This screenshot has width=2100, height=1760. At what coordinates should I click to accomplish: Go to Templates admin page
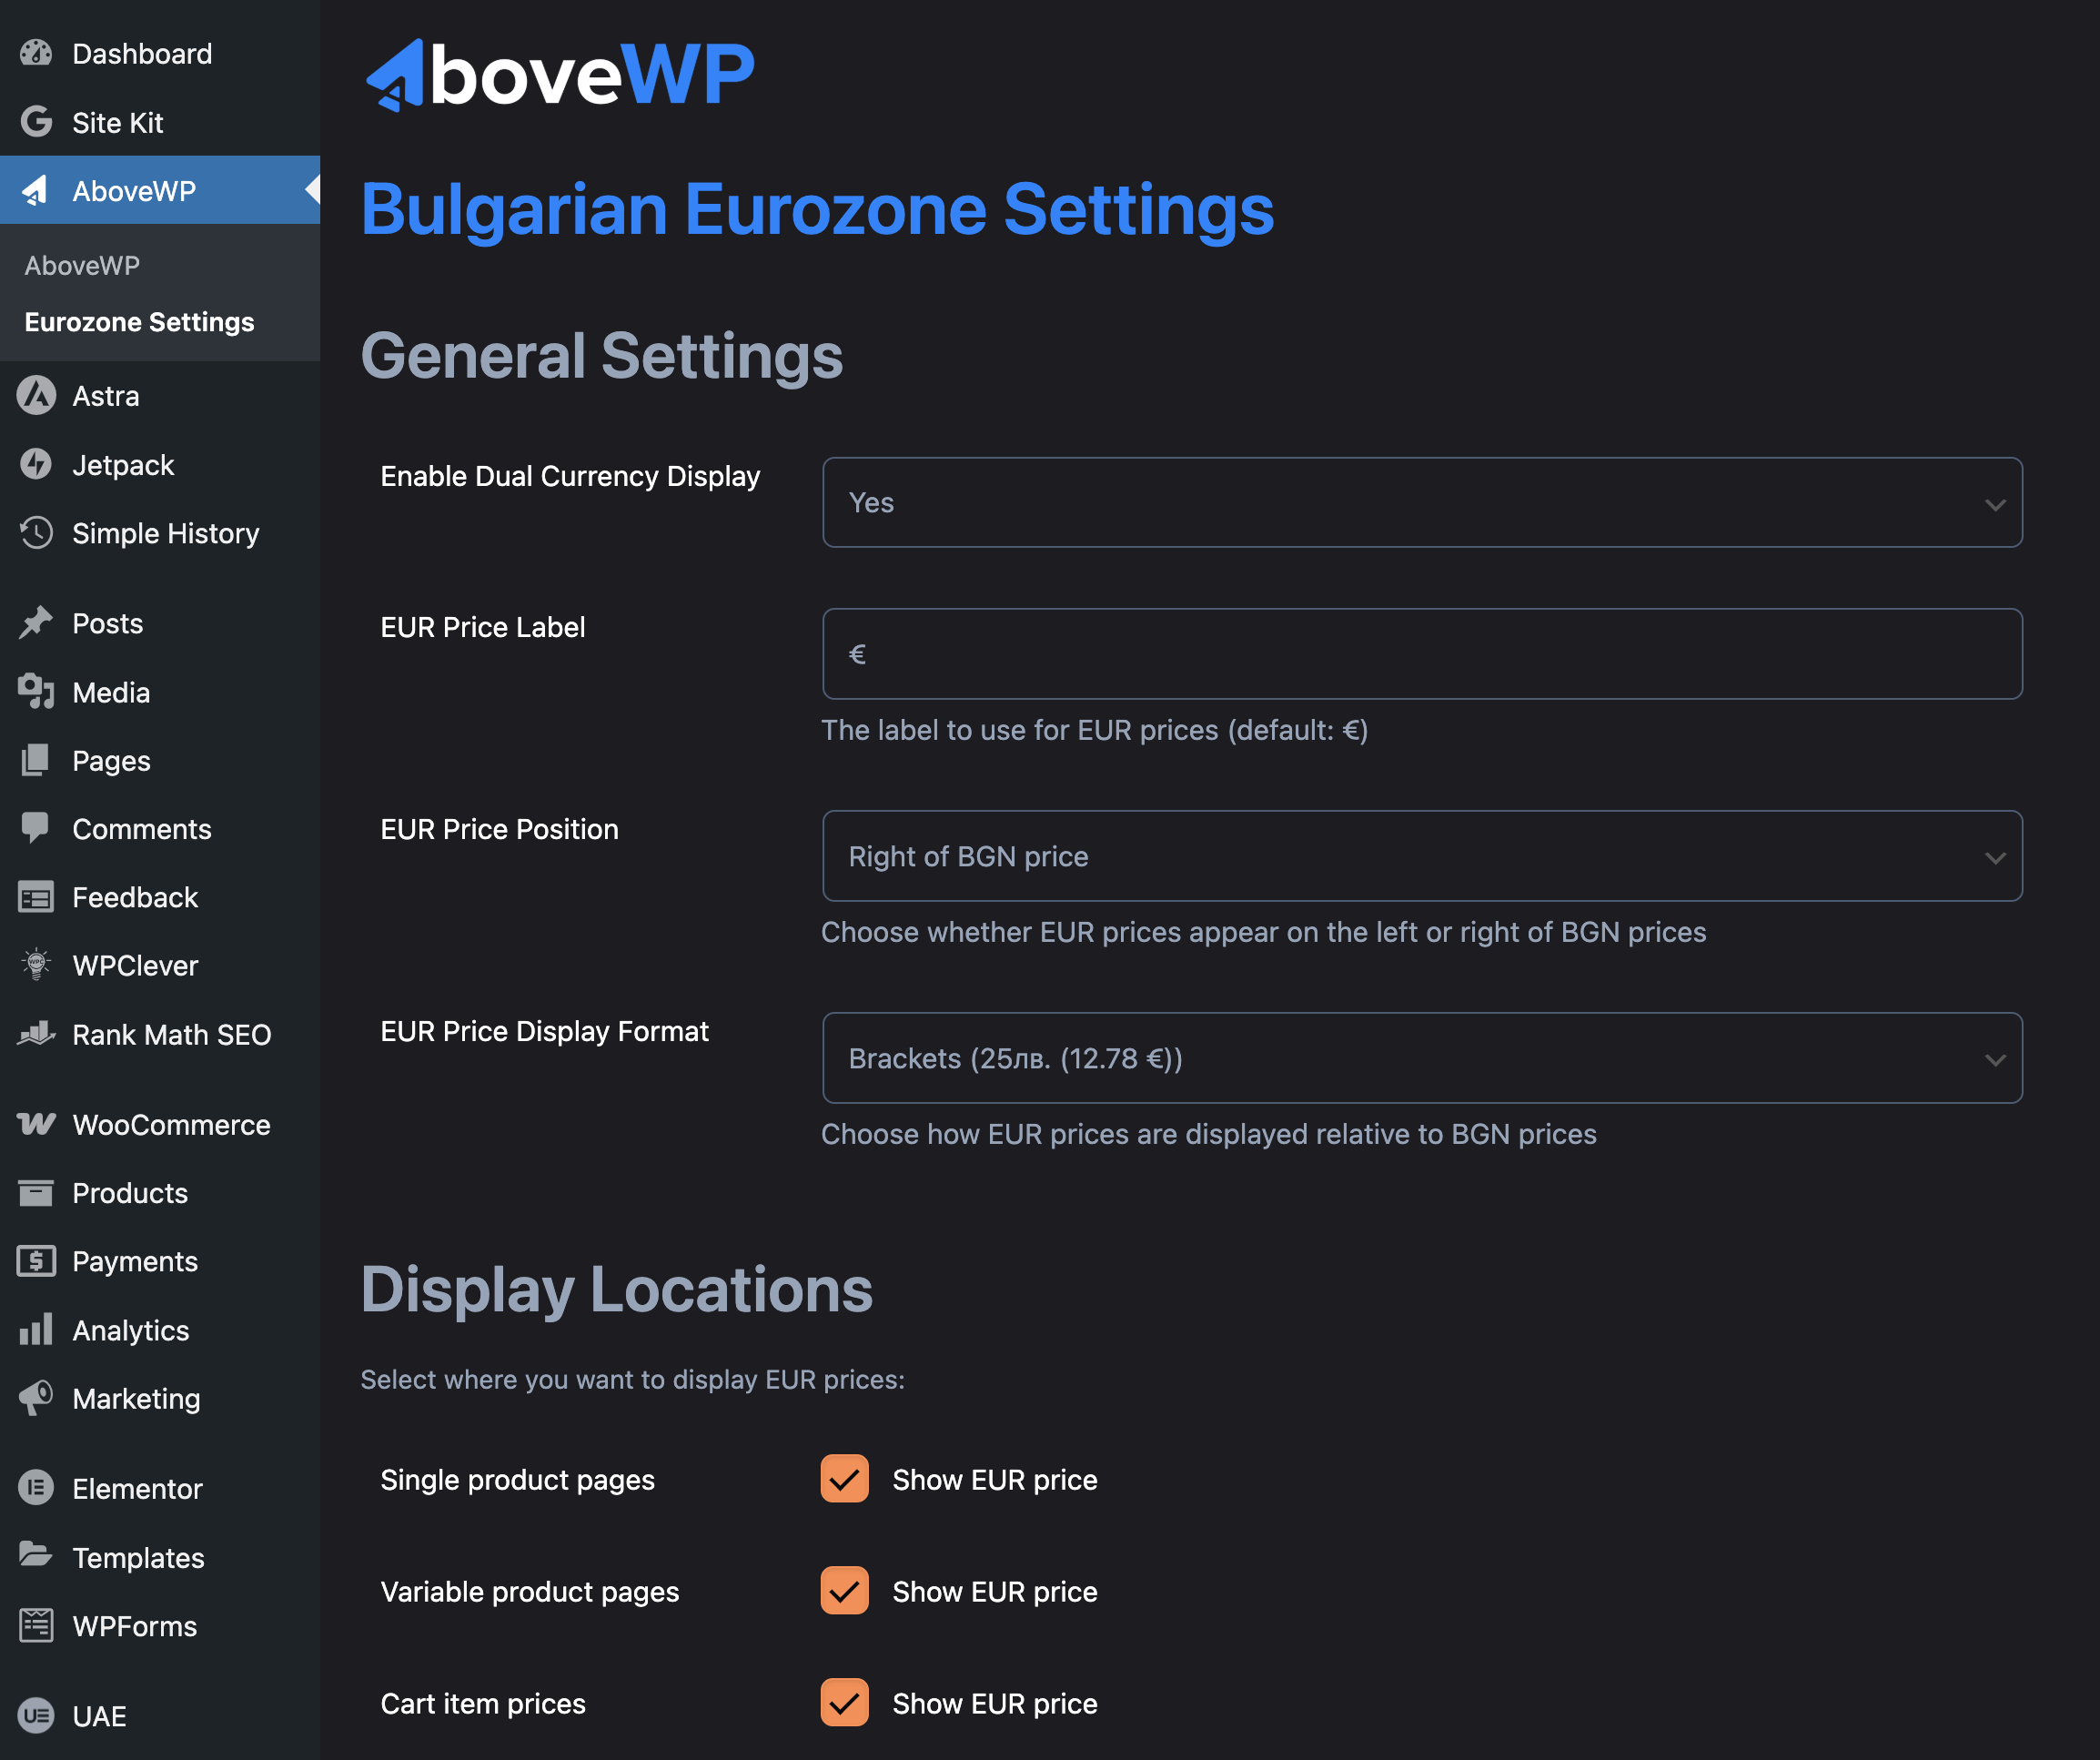pos(160,1557)
